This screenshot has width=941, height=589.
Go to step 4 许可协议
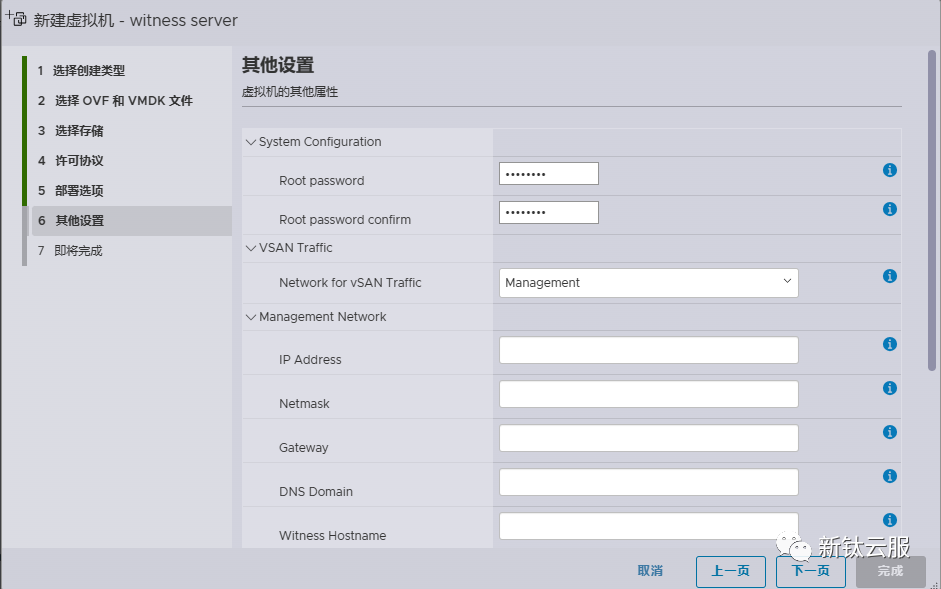[x=71, y=161]
